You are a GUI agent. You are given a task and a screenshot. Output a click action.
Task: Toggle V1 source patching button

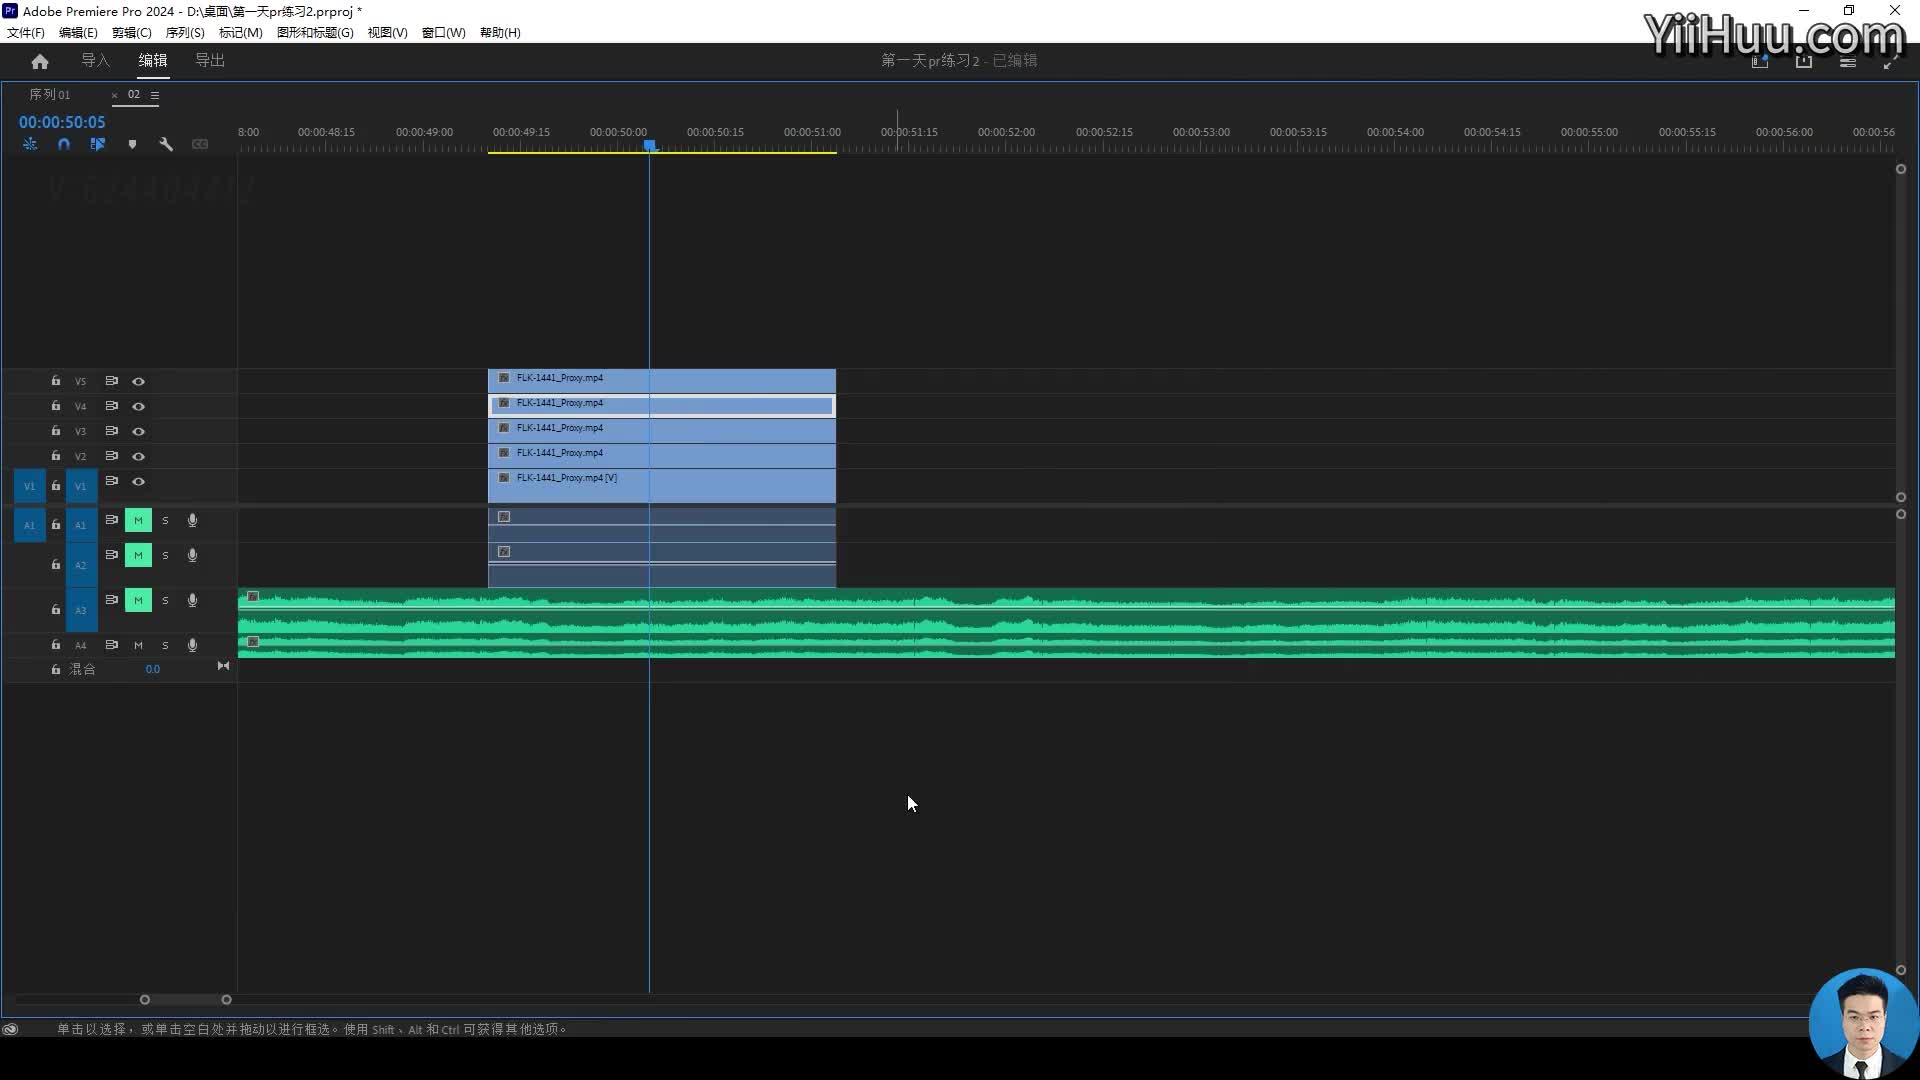click(30, 486)
